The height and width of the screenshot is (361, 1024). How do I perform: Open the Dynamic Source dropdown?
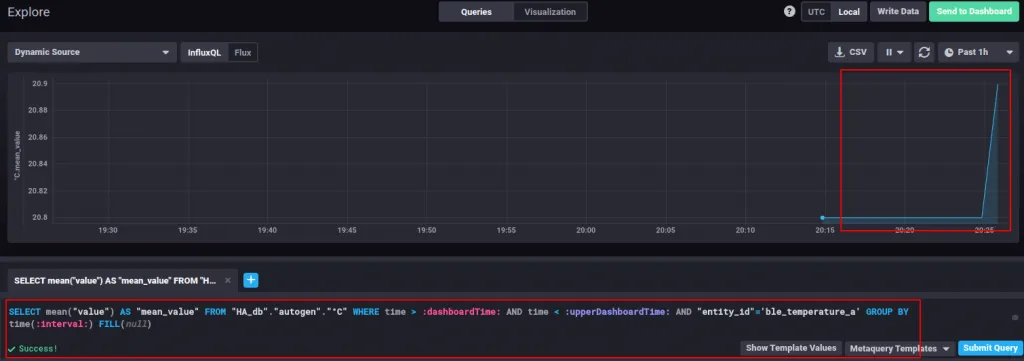pos(92,52)
